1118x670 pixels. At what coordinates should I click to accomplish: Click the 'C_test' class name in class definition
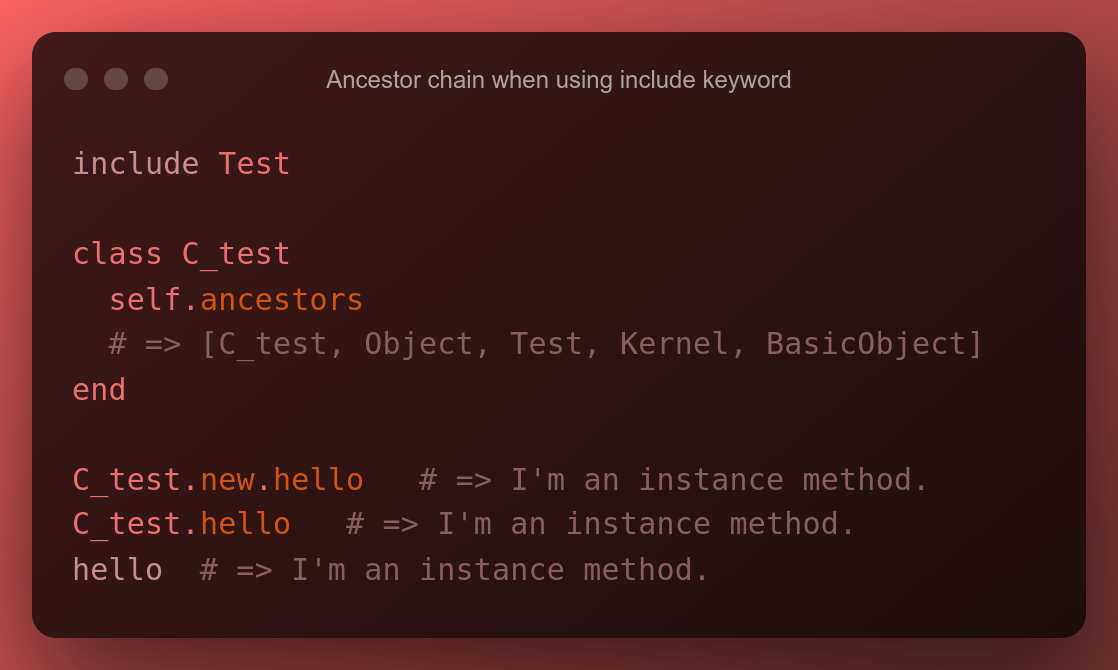(236, 254)
